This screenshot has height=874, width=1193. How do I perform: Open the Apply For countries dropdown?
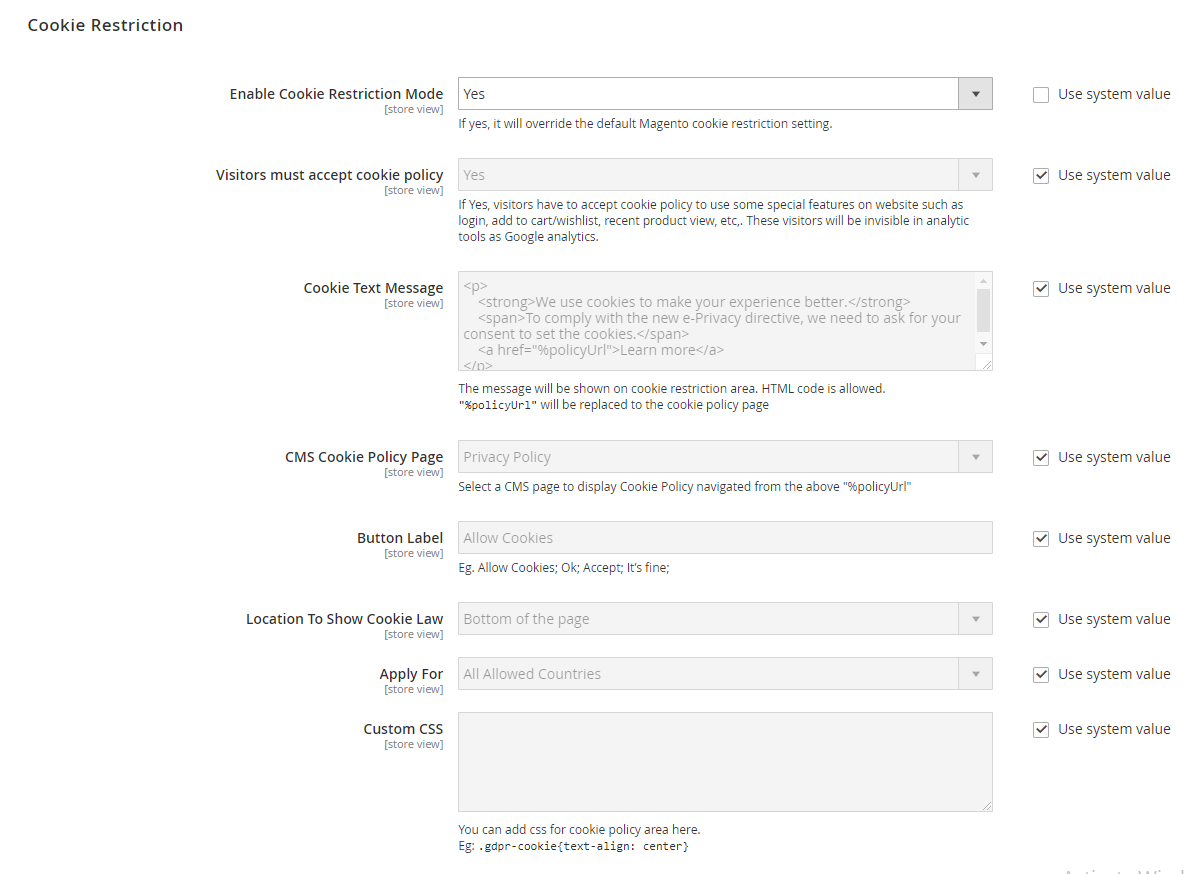tap(724, 674)
